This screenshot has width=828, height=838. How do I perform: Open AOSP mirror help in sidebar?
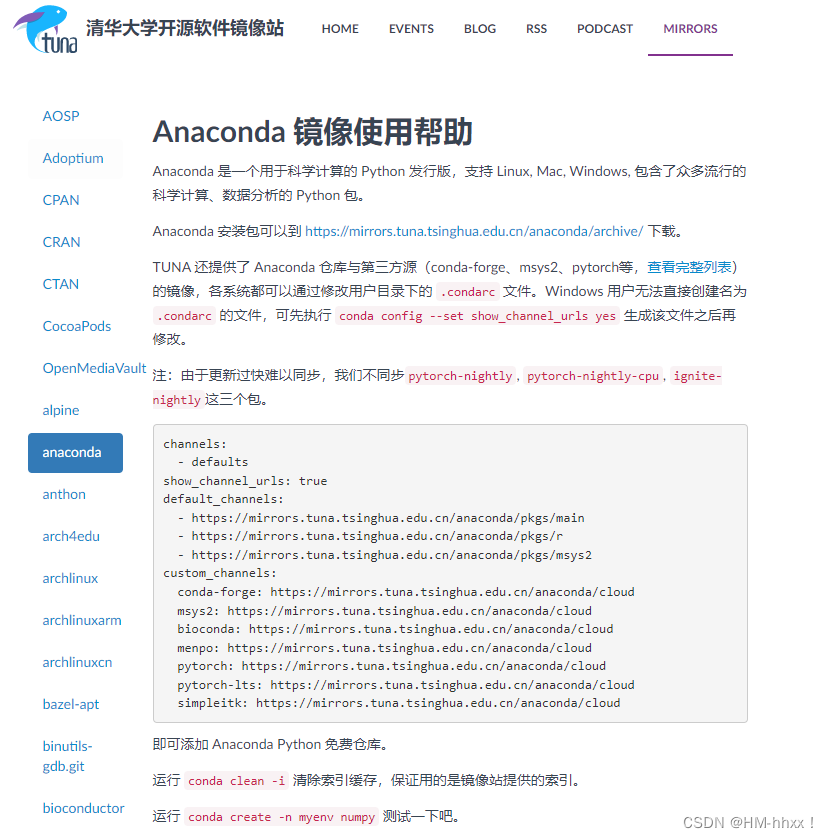click(x=61, y=116)
